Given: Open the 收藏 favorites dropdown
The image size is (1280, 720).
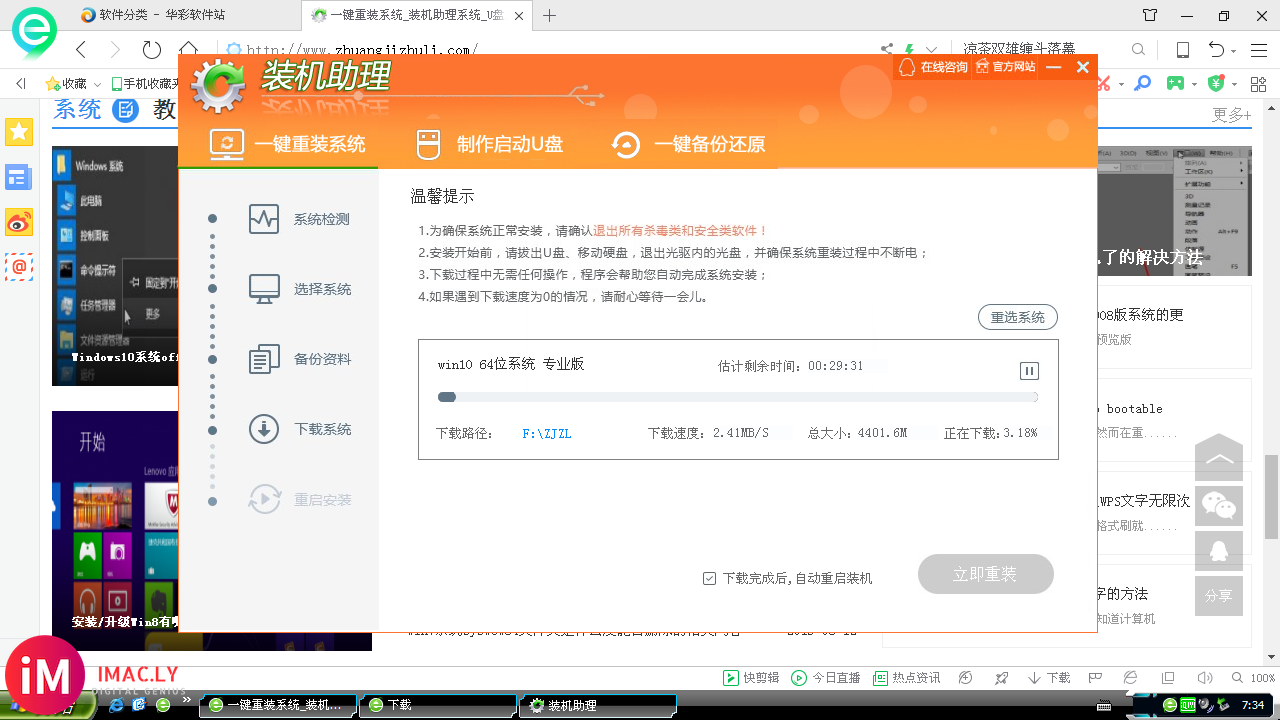Looking at the screenshot, I should tap(74, 84).
